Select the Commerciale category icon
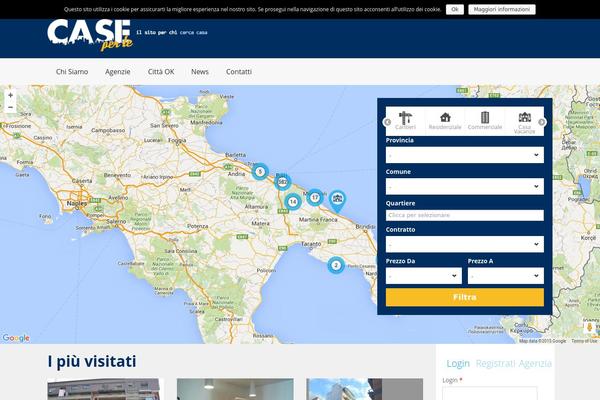The image size is (600, 400). click(x=485, y=121)
